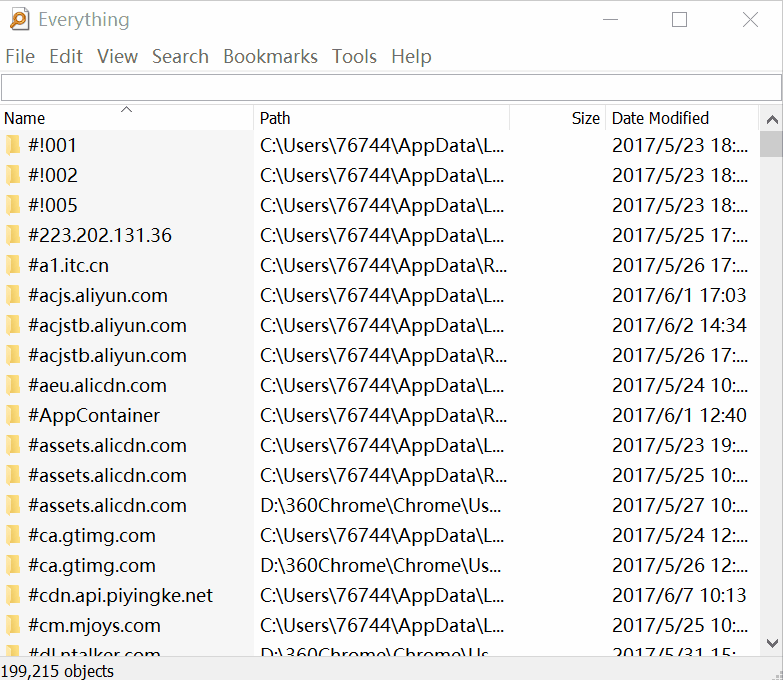This screenshot has height=680, width=783.
Task: Sort by Path column header
Action: coord(382,118)
